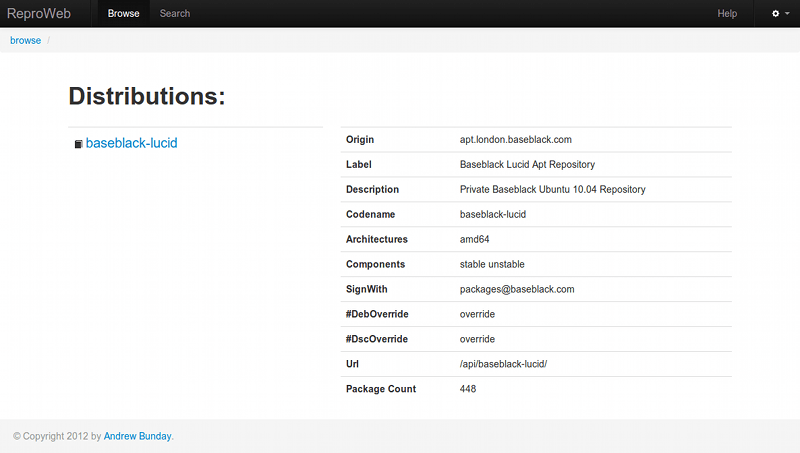The image size is (800, 453).
Task: Click the #DebOverride field label
Action: (377, 314)
